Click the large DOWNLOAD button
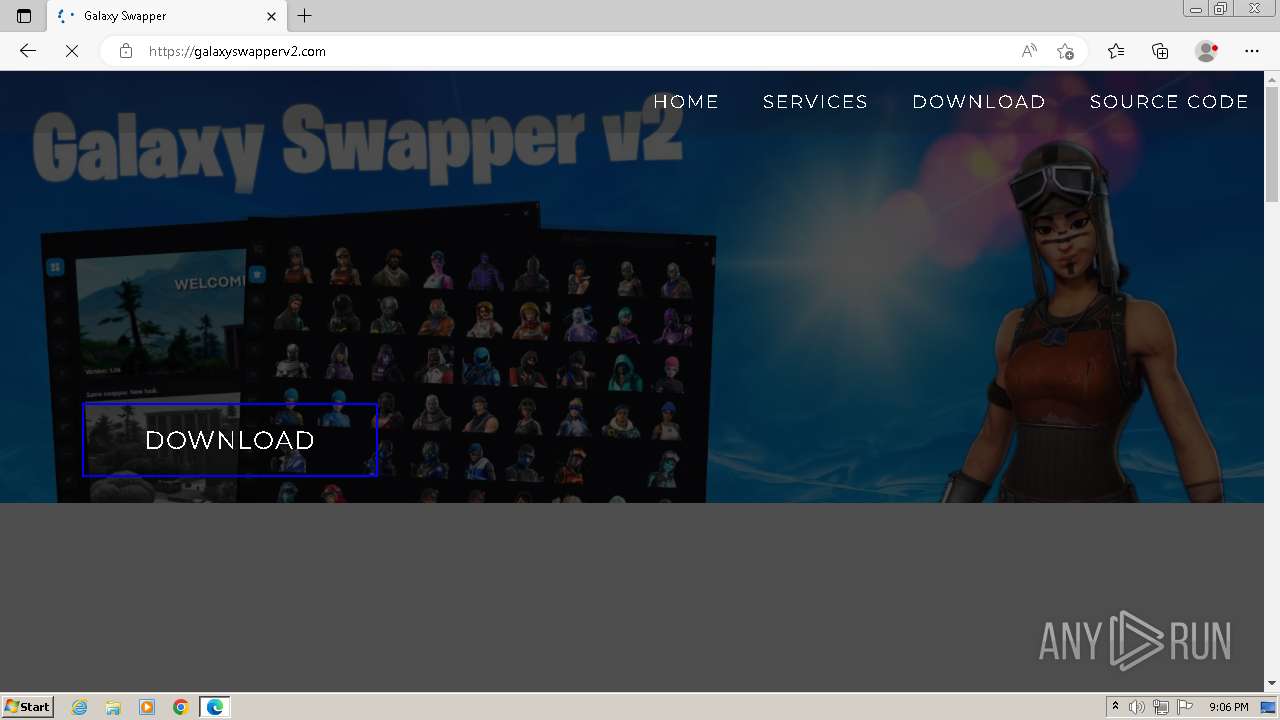The height and width of the screenshot is (720, 1280). (230, 440)
